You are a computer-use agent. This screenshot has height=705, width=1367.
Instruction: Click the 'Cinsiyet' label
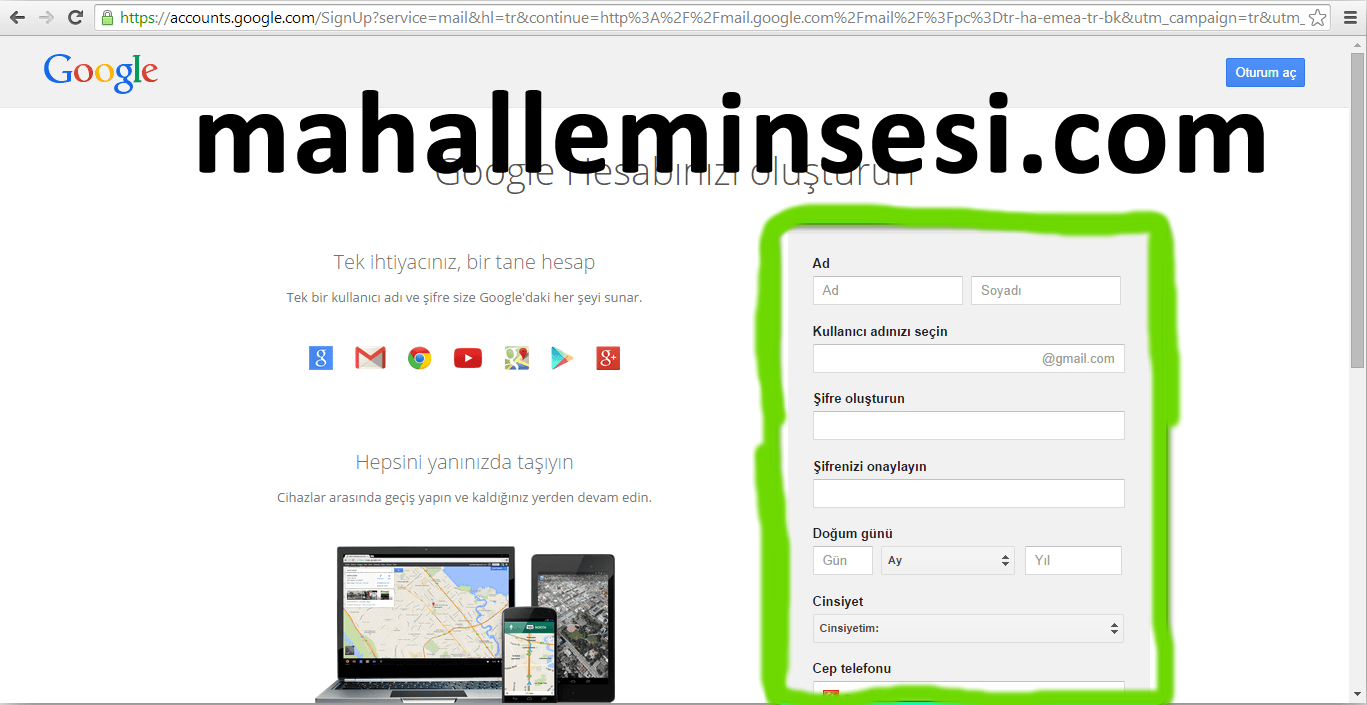point(838,602)
